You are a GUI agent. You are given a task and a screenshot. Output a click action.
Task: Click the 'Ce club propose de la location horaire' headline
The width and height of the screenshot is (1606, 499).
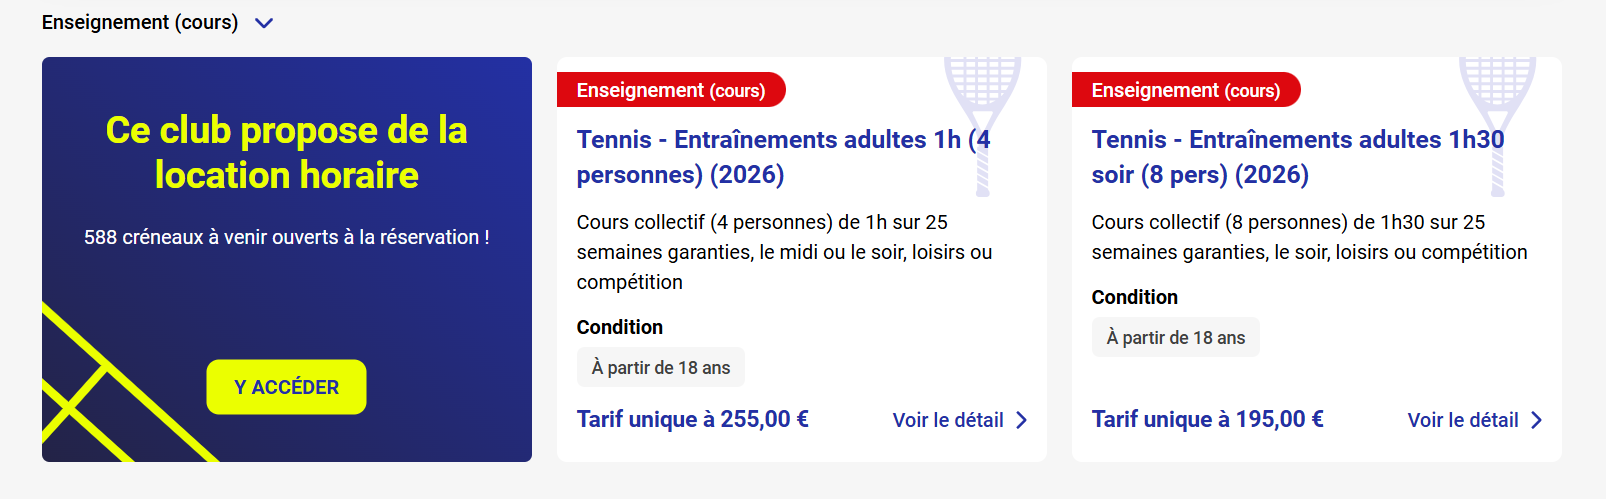click(x=286, y=152)
